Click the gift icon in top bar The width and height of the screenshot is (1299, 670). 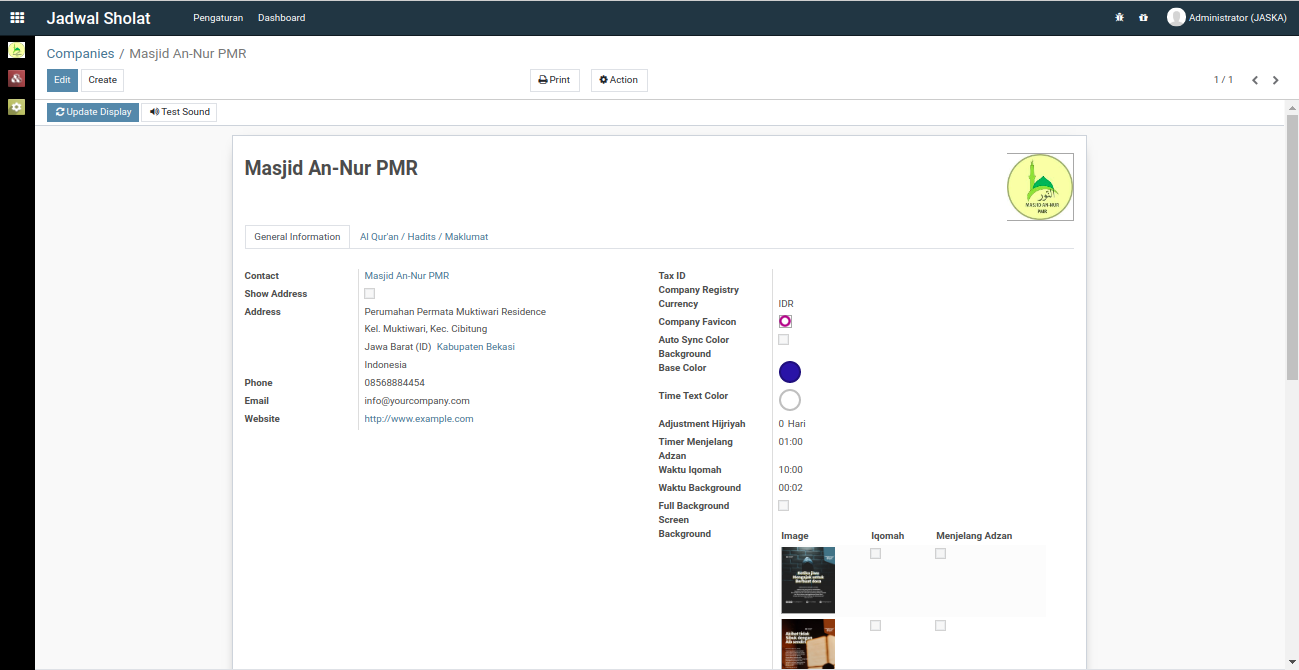1143,18
